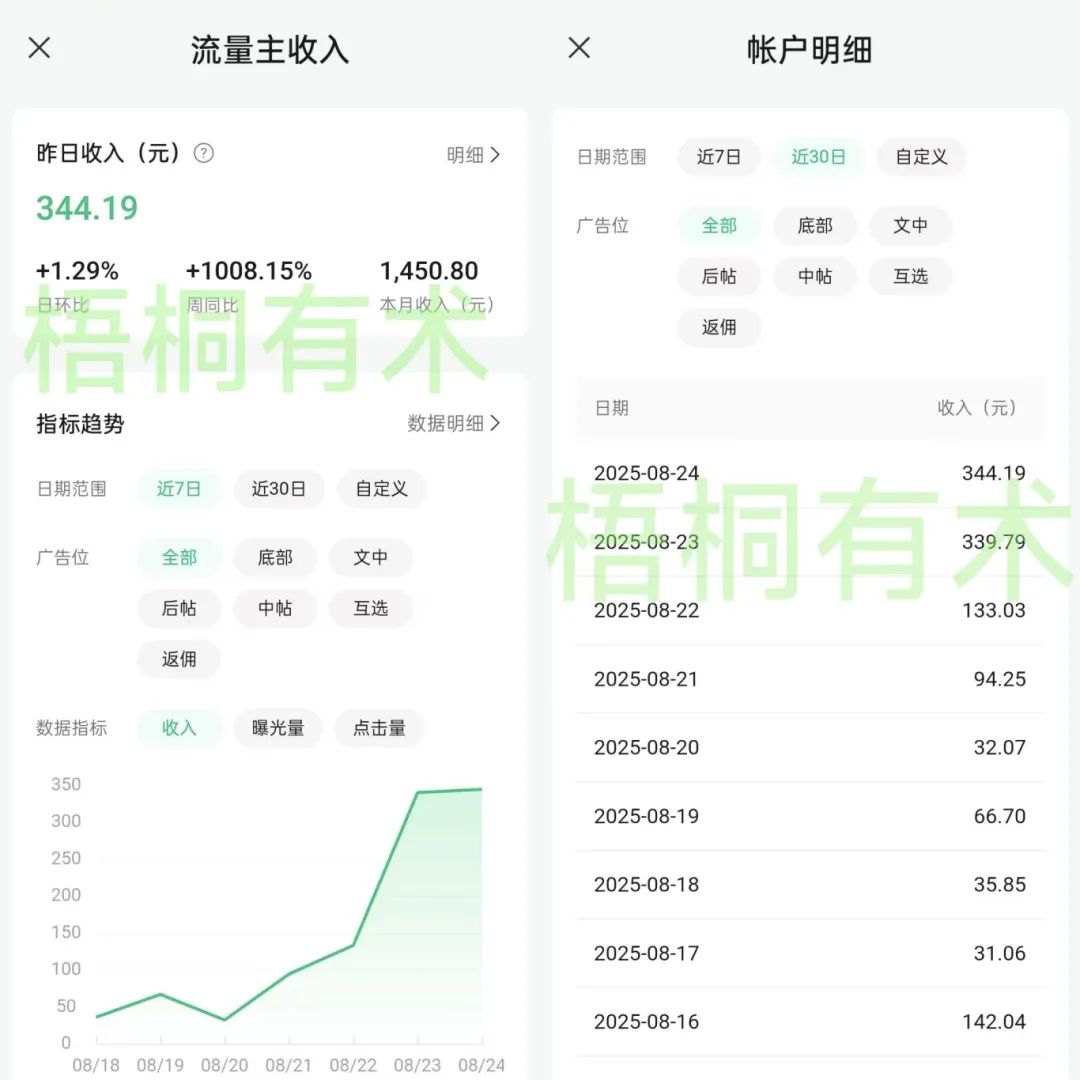Select 中帖 filter in 帐户明细
This screenshot has height=1080, width=1080.
tap(815, 276)
